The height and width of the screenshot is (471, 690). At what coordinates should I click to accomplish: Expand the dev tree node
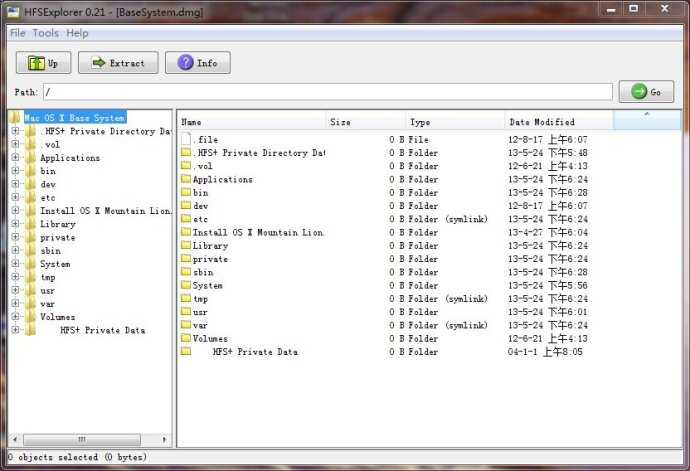[x=15, y=184]
